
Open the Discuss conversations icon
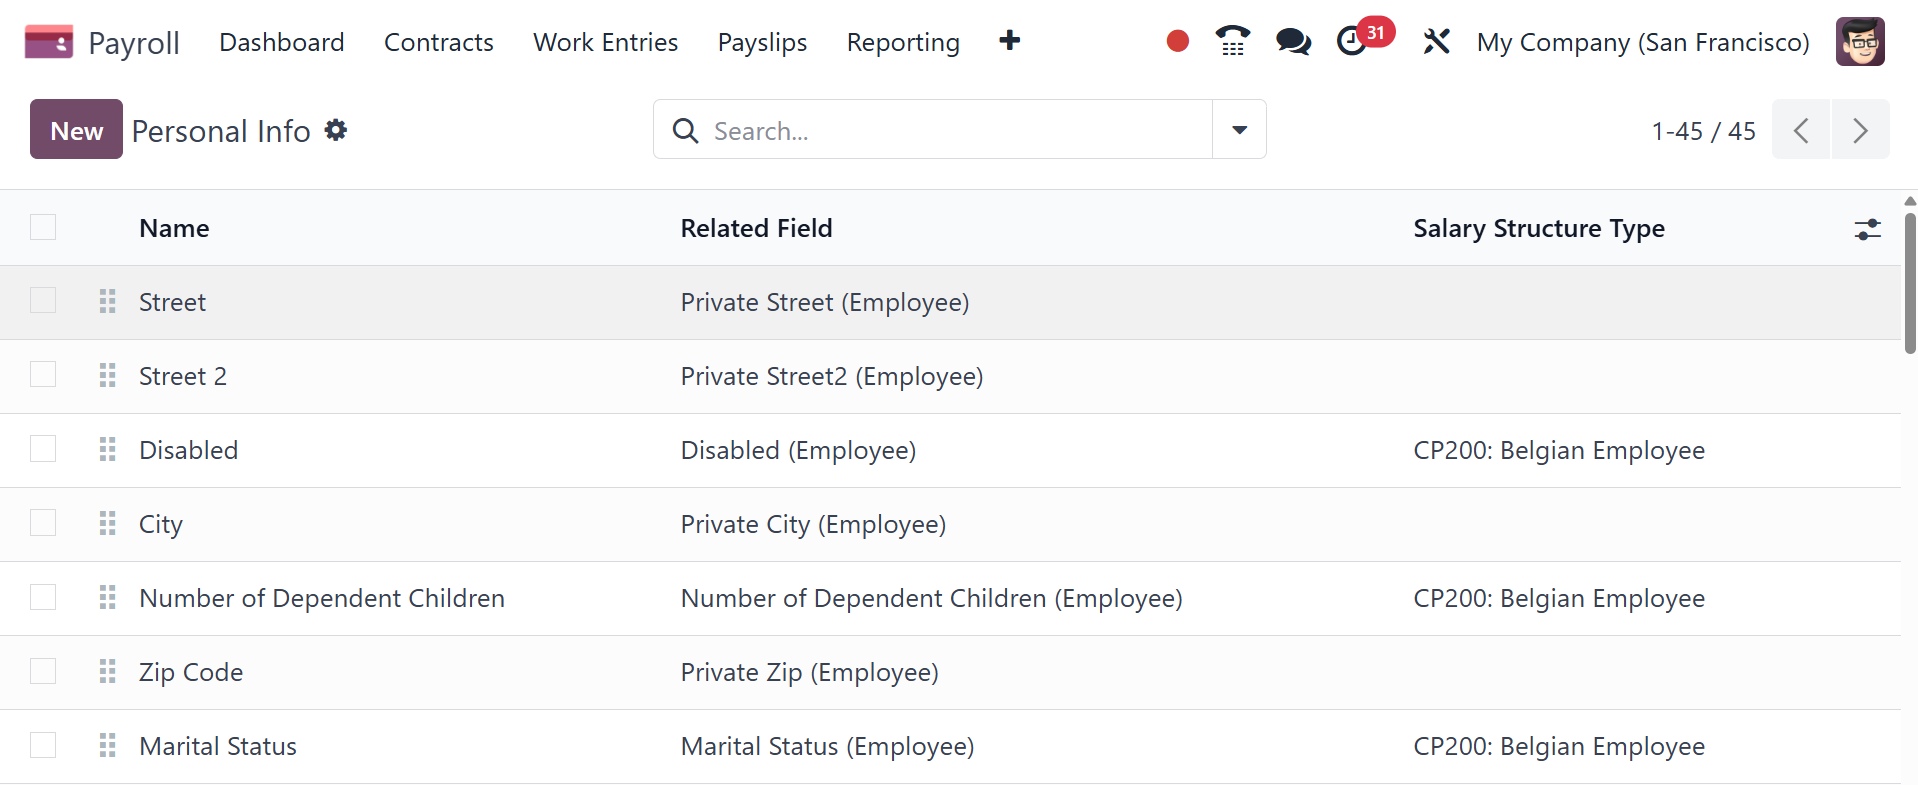click(x=1293, y=41)
